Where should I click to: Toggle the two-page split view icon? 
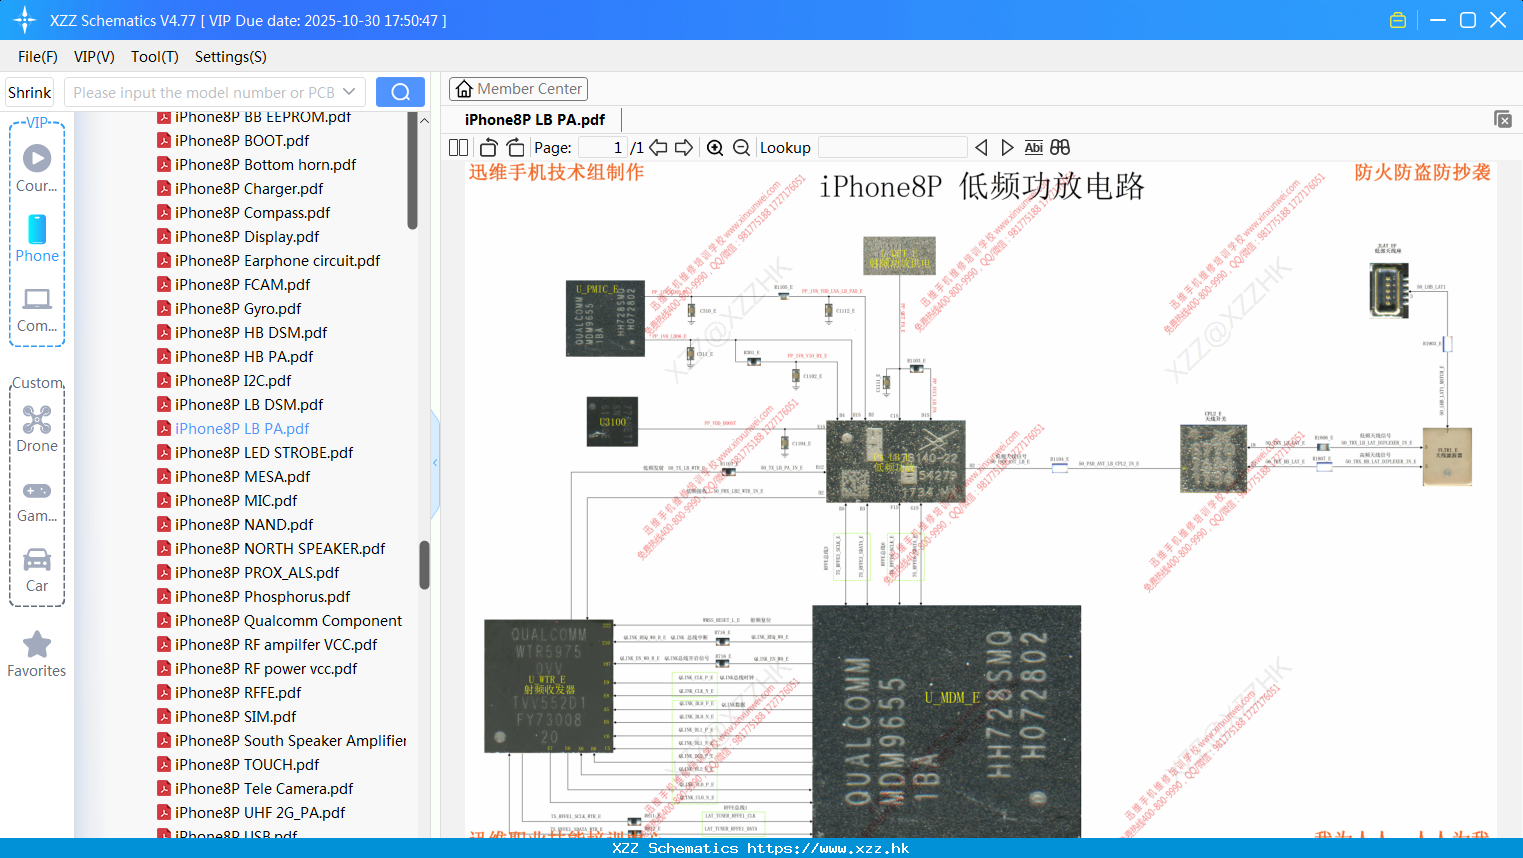point(458,147)
